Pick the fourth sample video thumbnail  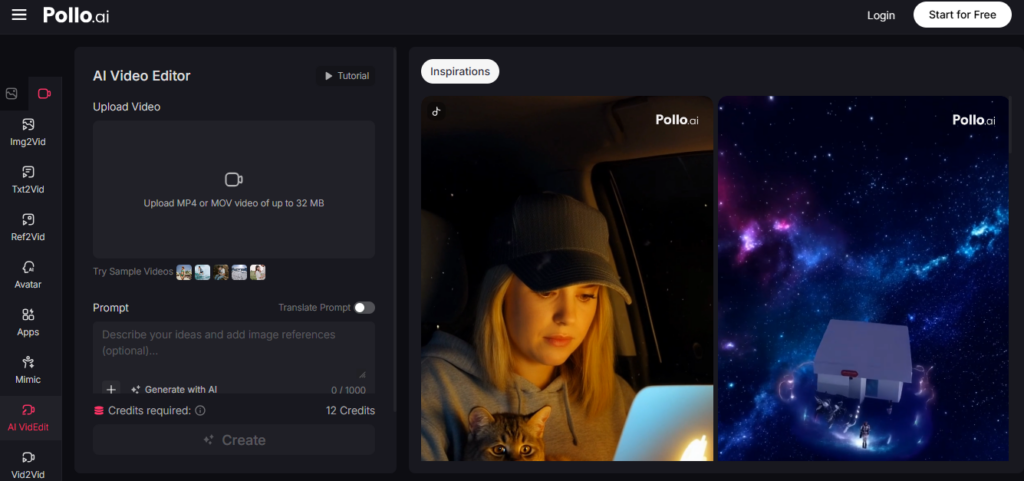pyautogui.click(x=239, y=272)
